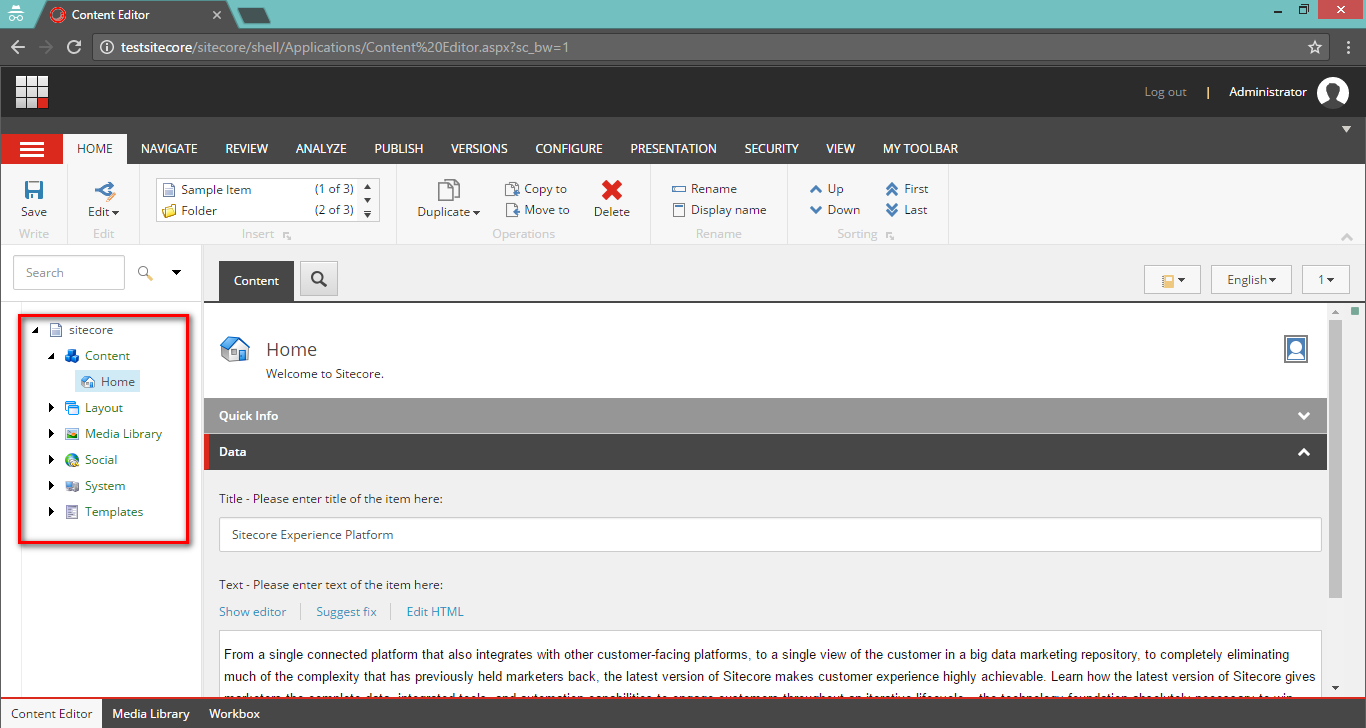
Task: Expand the Templates tree node
Action: [52, 512]
